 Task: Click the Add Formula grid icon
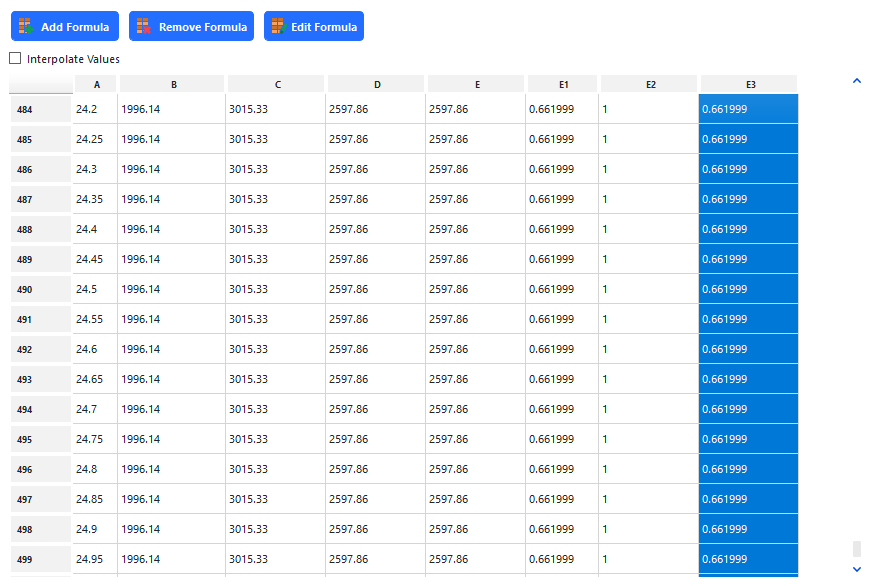tap(26, 27)
